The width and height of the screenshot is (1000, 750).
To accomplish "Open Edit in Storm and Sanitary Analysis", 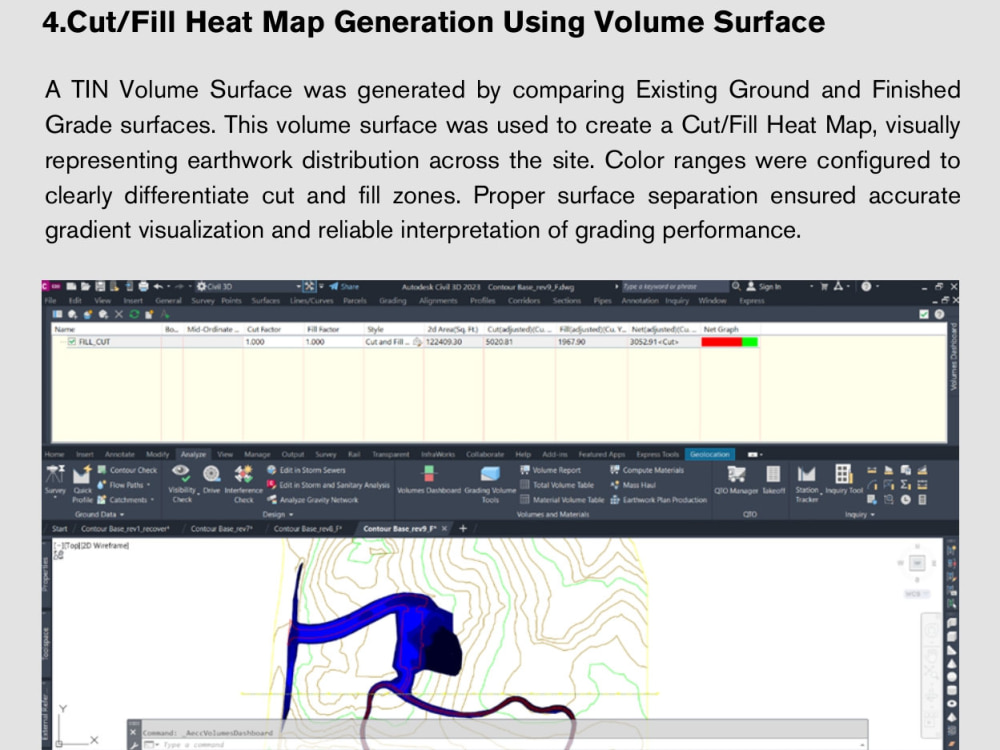I will tap(328, 485).
